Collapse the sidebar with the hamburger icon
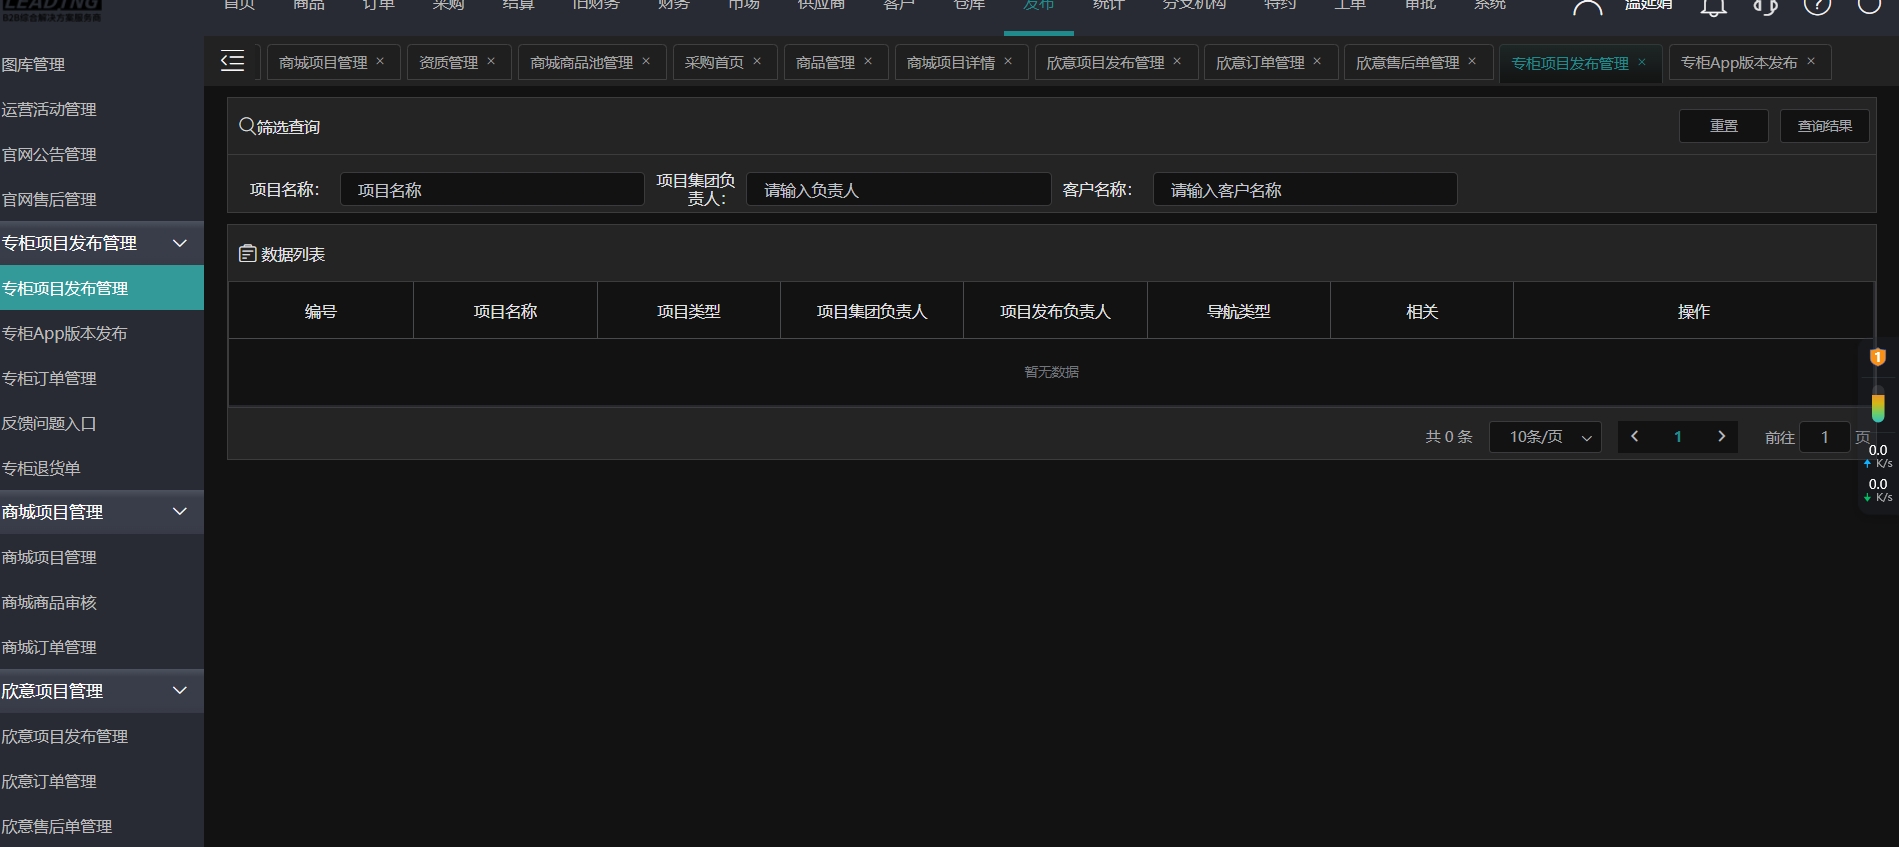1899x847 pixels. tap(232, 62)
